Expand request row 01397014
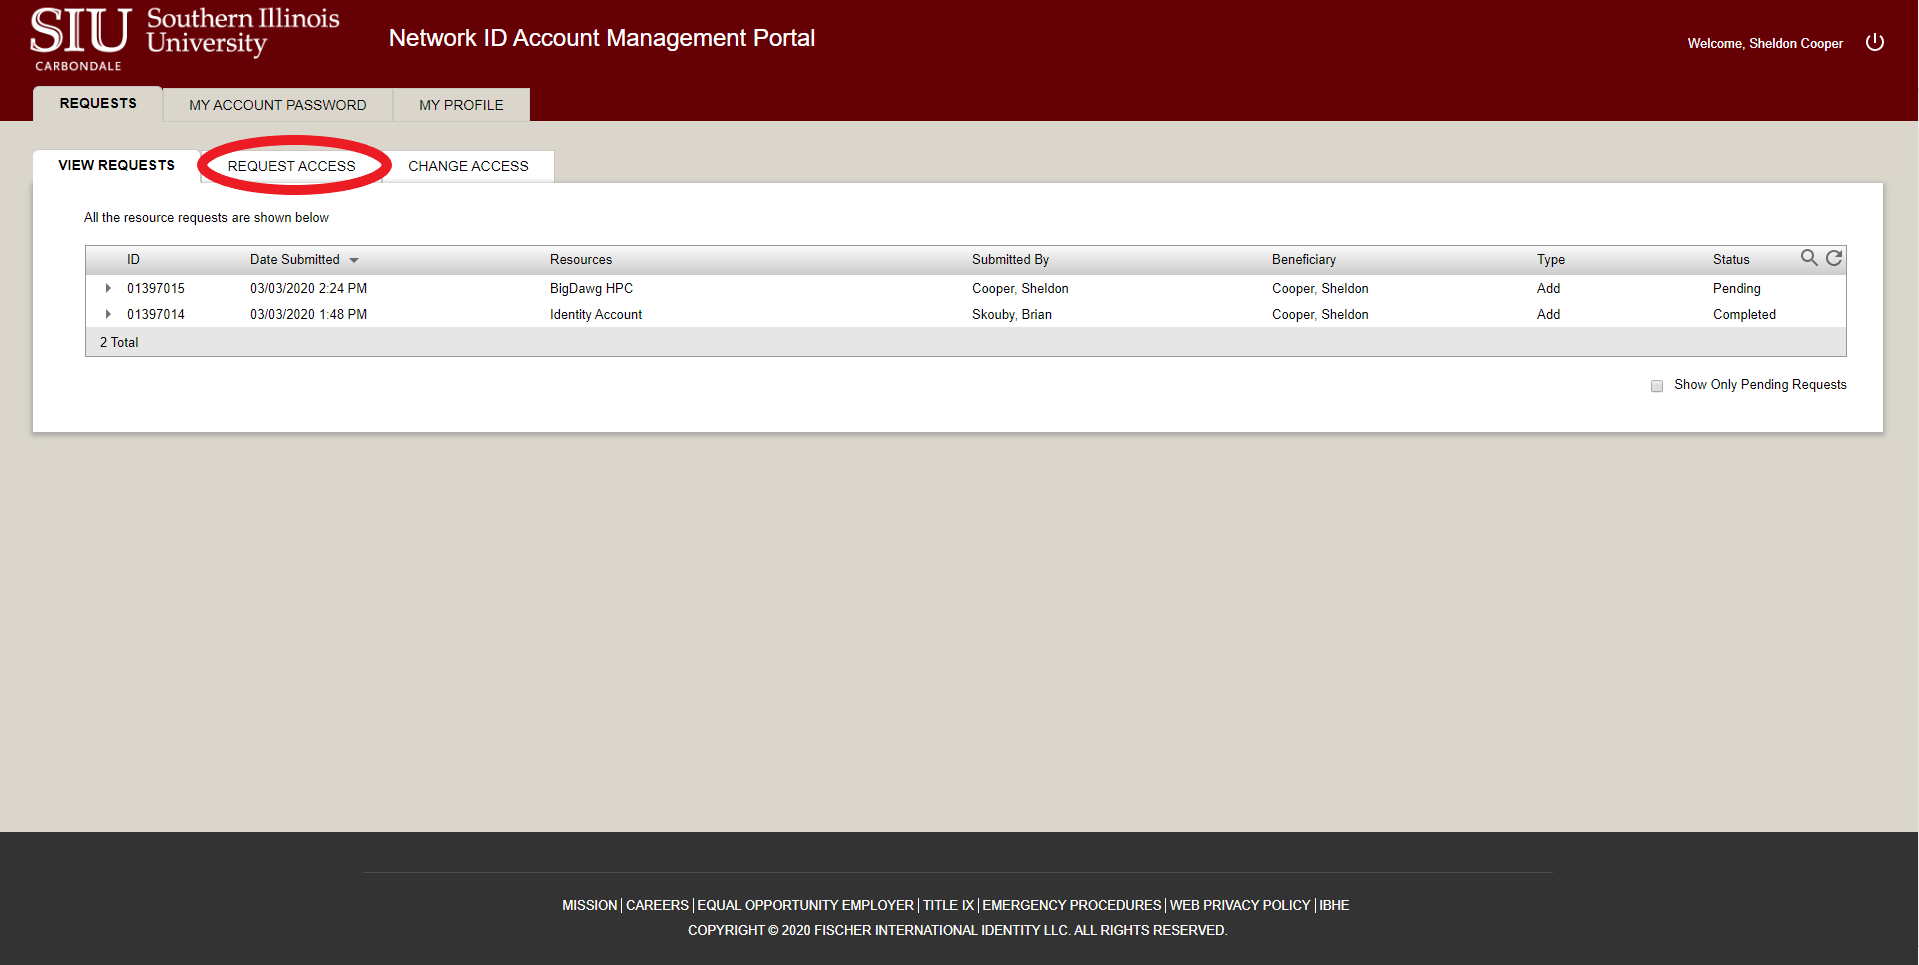 (108, 314)
